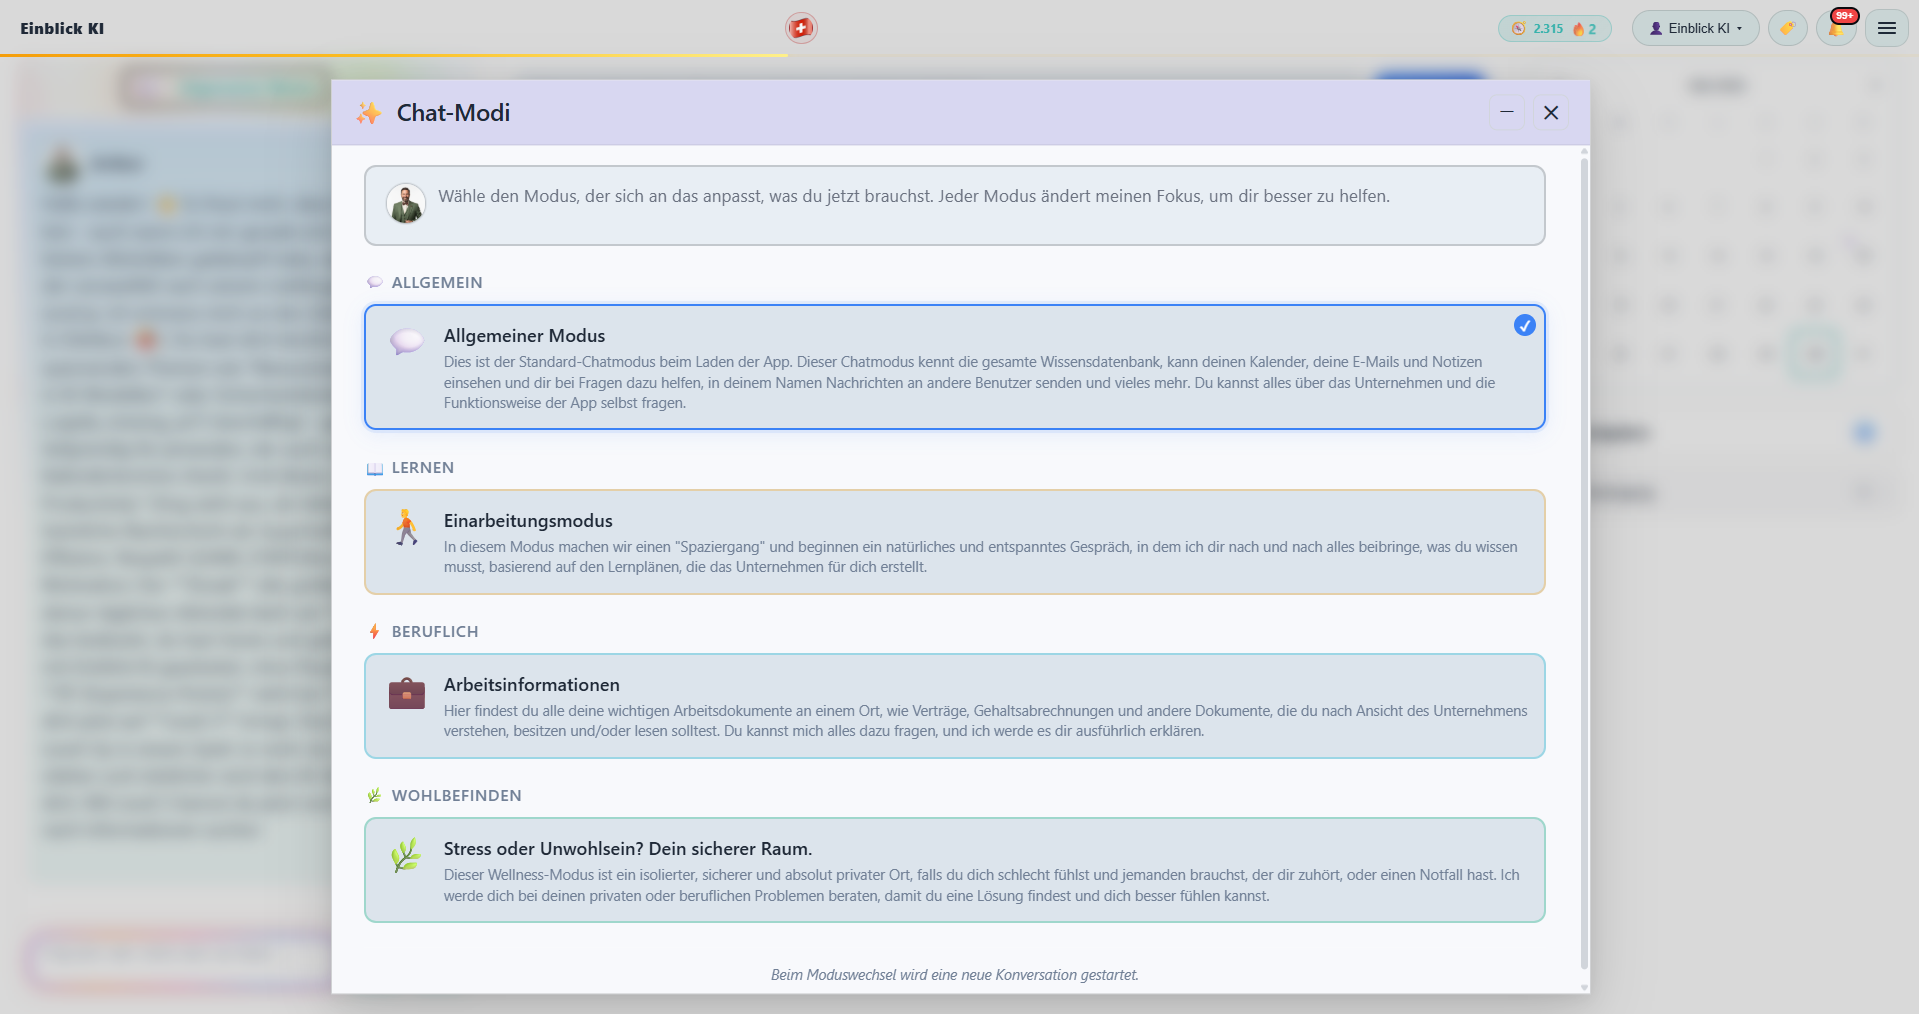Viewport: 1919px width, 1014px height.
Task: Click the walking person icon for Einarbeitungsmodus
Action: [x=406, y=527]
